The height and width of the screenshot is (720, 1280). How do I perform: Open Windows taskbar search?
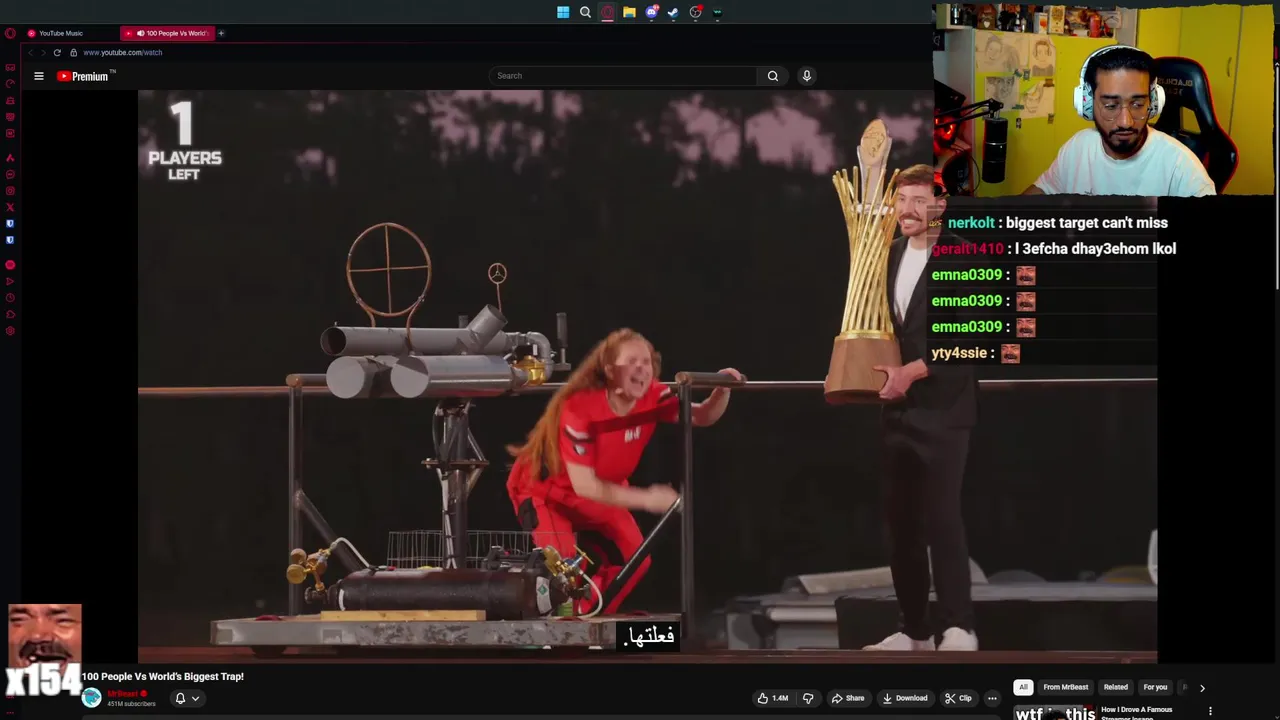point(585,12)
